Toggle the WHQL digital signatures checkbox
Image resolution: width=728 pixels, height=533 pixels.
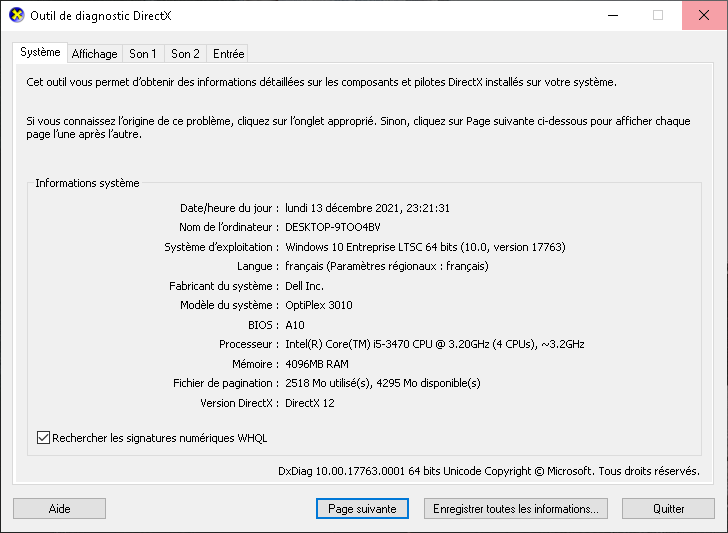[43, 438]
